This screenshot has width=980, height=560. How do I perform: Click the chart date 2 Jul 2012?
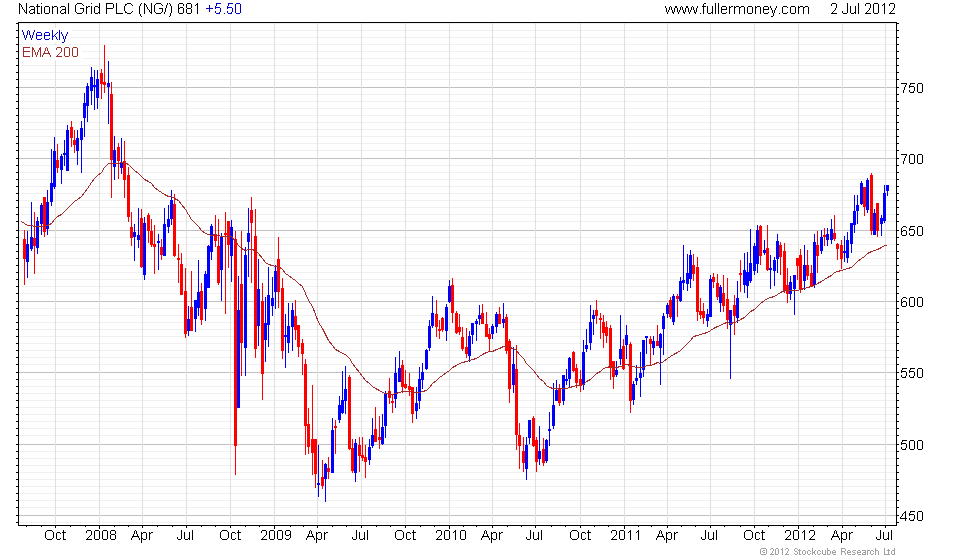coord(863,9)
